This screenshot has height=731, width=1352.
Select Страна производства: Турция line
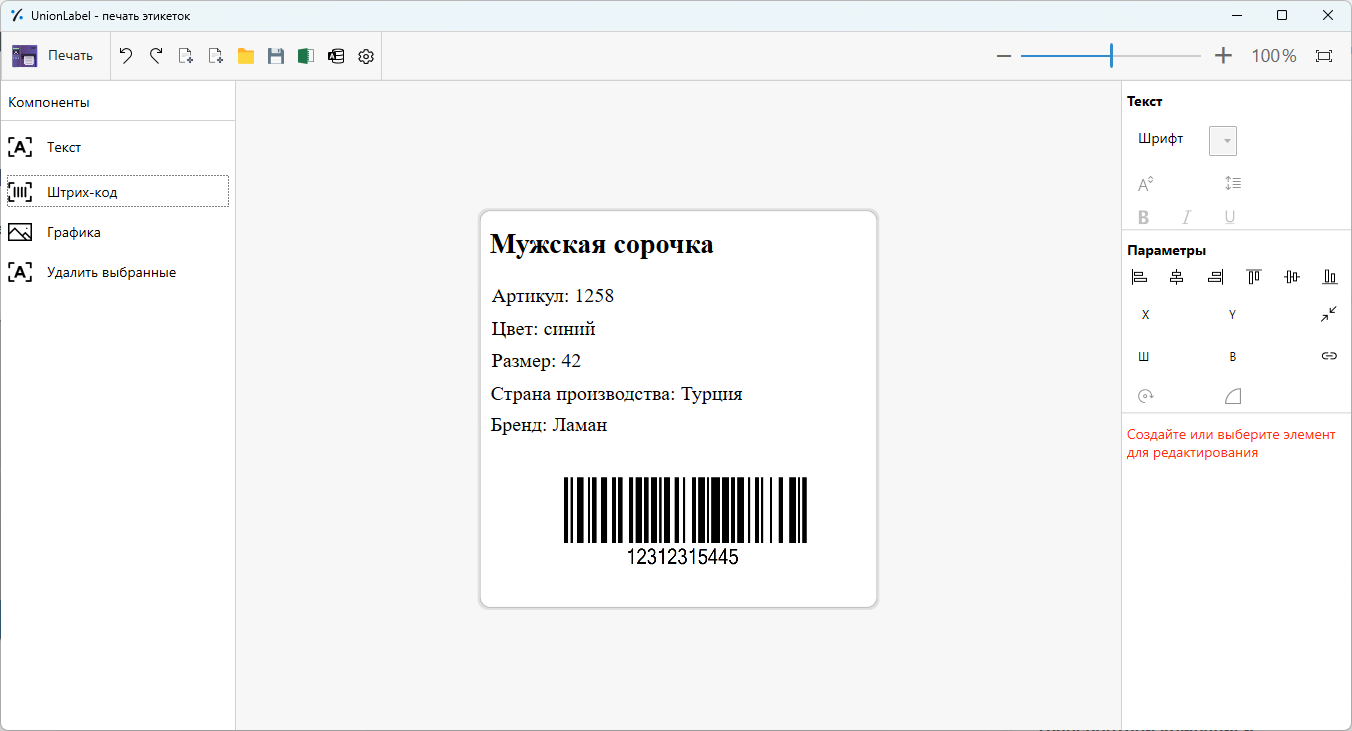tap(617, 394)
